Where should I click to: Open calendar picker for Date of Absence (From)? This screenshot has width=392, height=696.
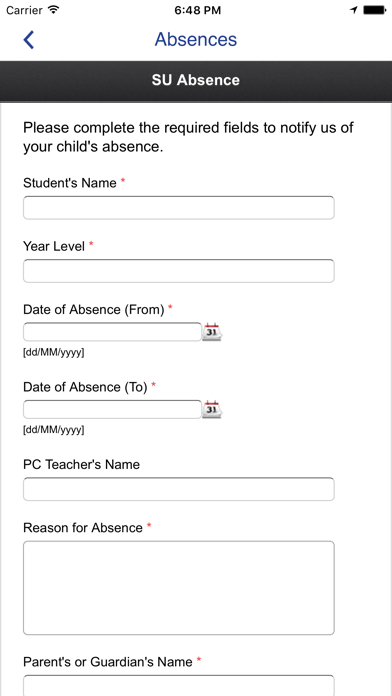(x=212, y=332)
